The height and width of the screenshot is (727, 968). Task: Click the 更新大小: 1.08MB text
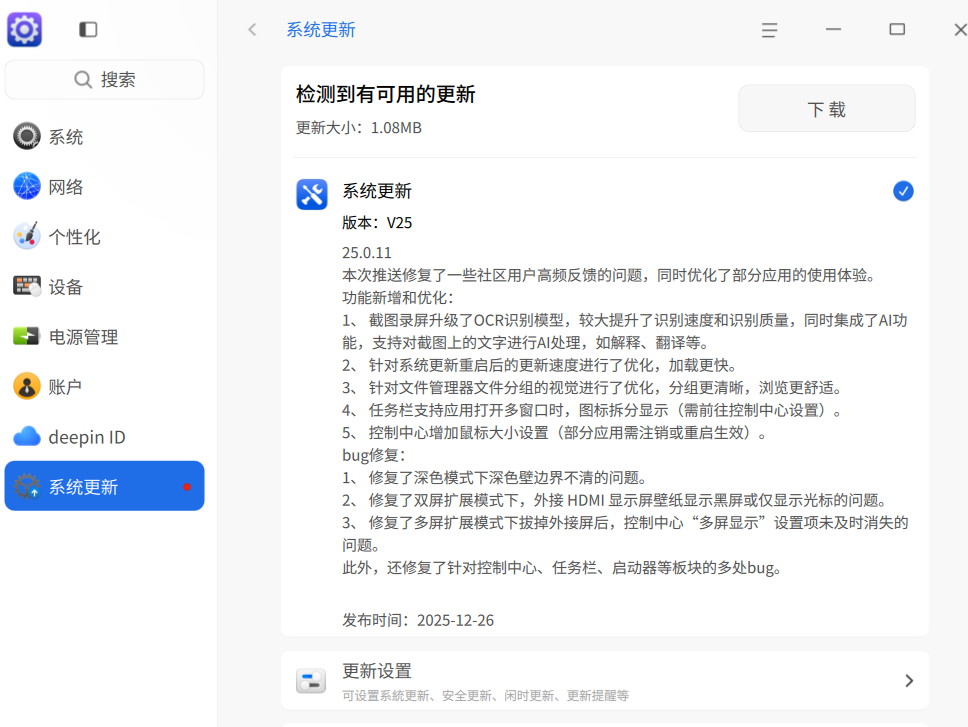[359, 128]
